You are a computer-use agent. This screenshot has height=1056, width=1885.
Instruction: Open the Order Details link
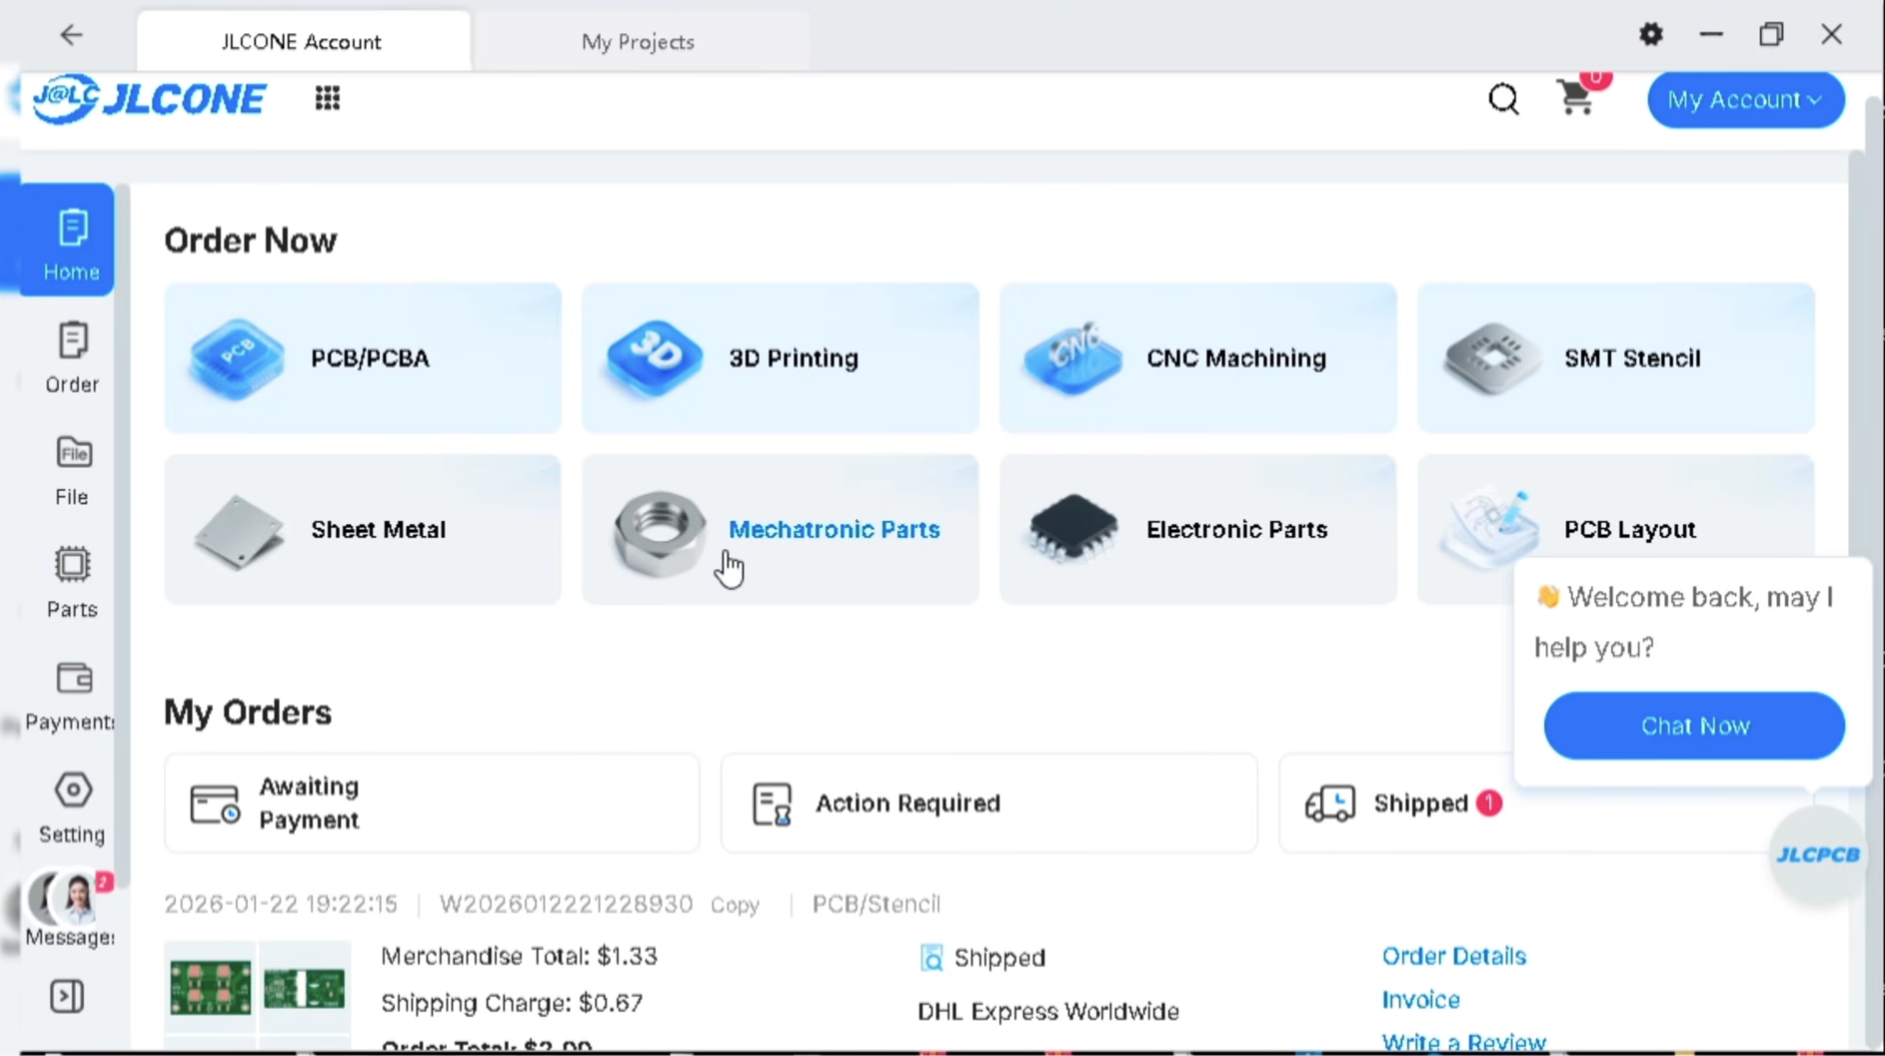tap(1454, 956)
